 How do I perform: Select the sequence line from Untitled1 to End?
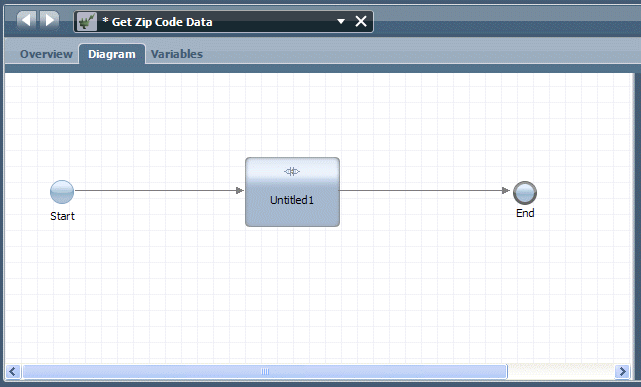(425, 190)
